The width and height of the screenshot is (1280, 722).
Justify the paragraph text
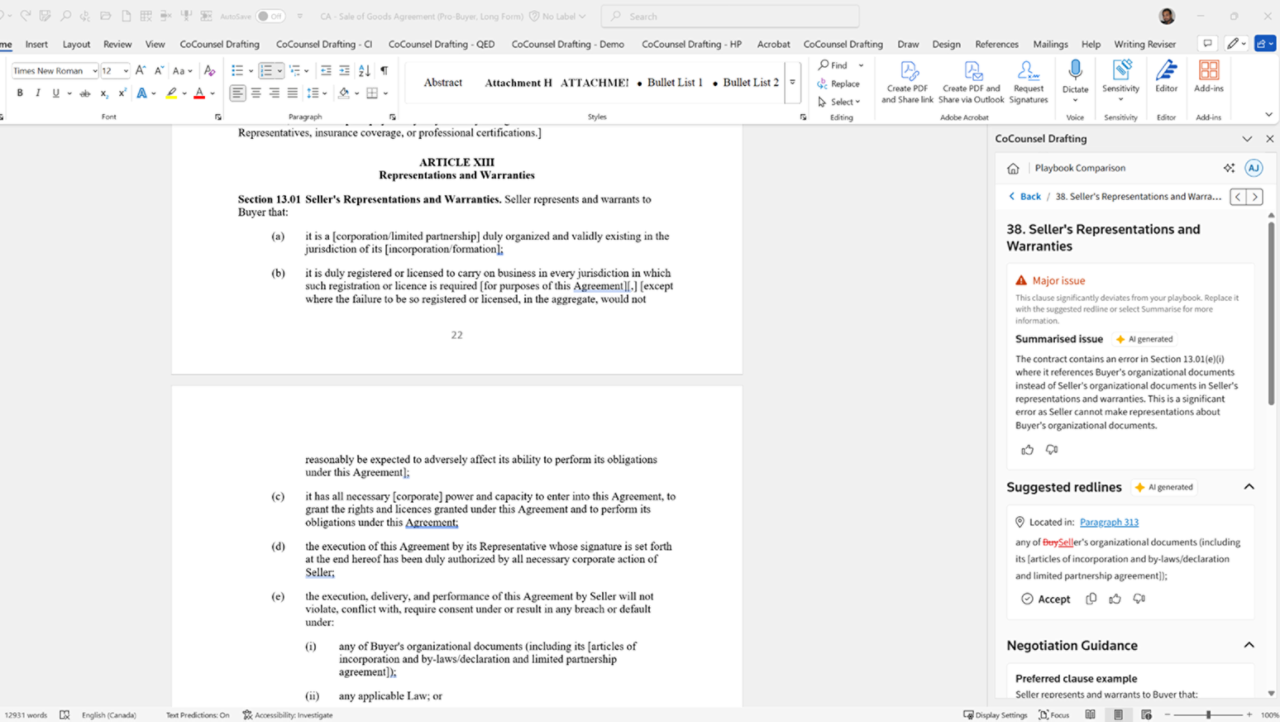tap(292, 93)
